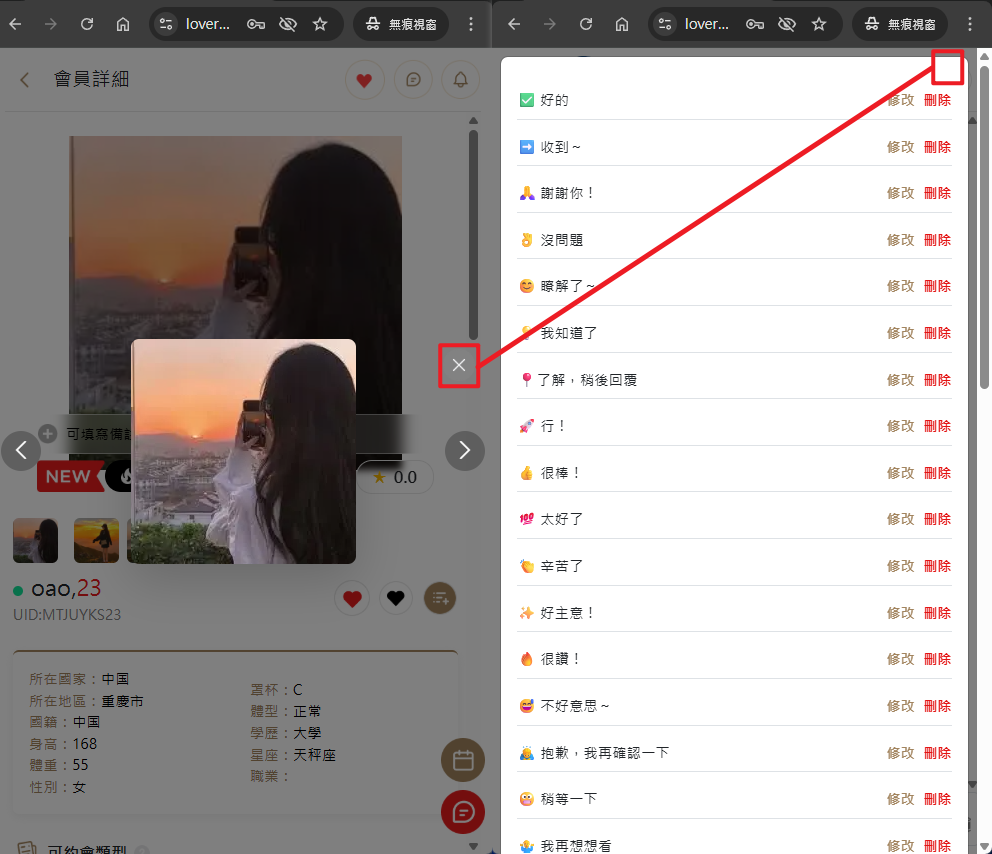Open home page in the right browser window

click(x=622, y=24)
